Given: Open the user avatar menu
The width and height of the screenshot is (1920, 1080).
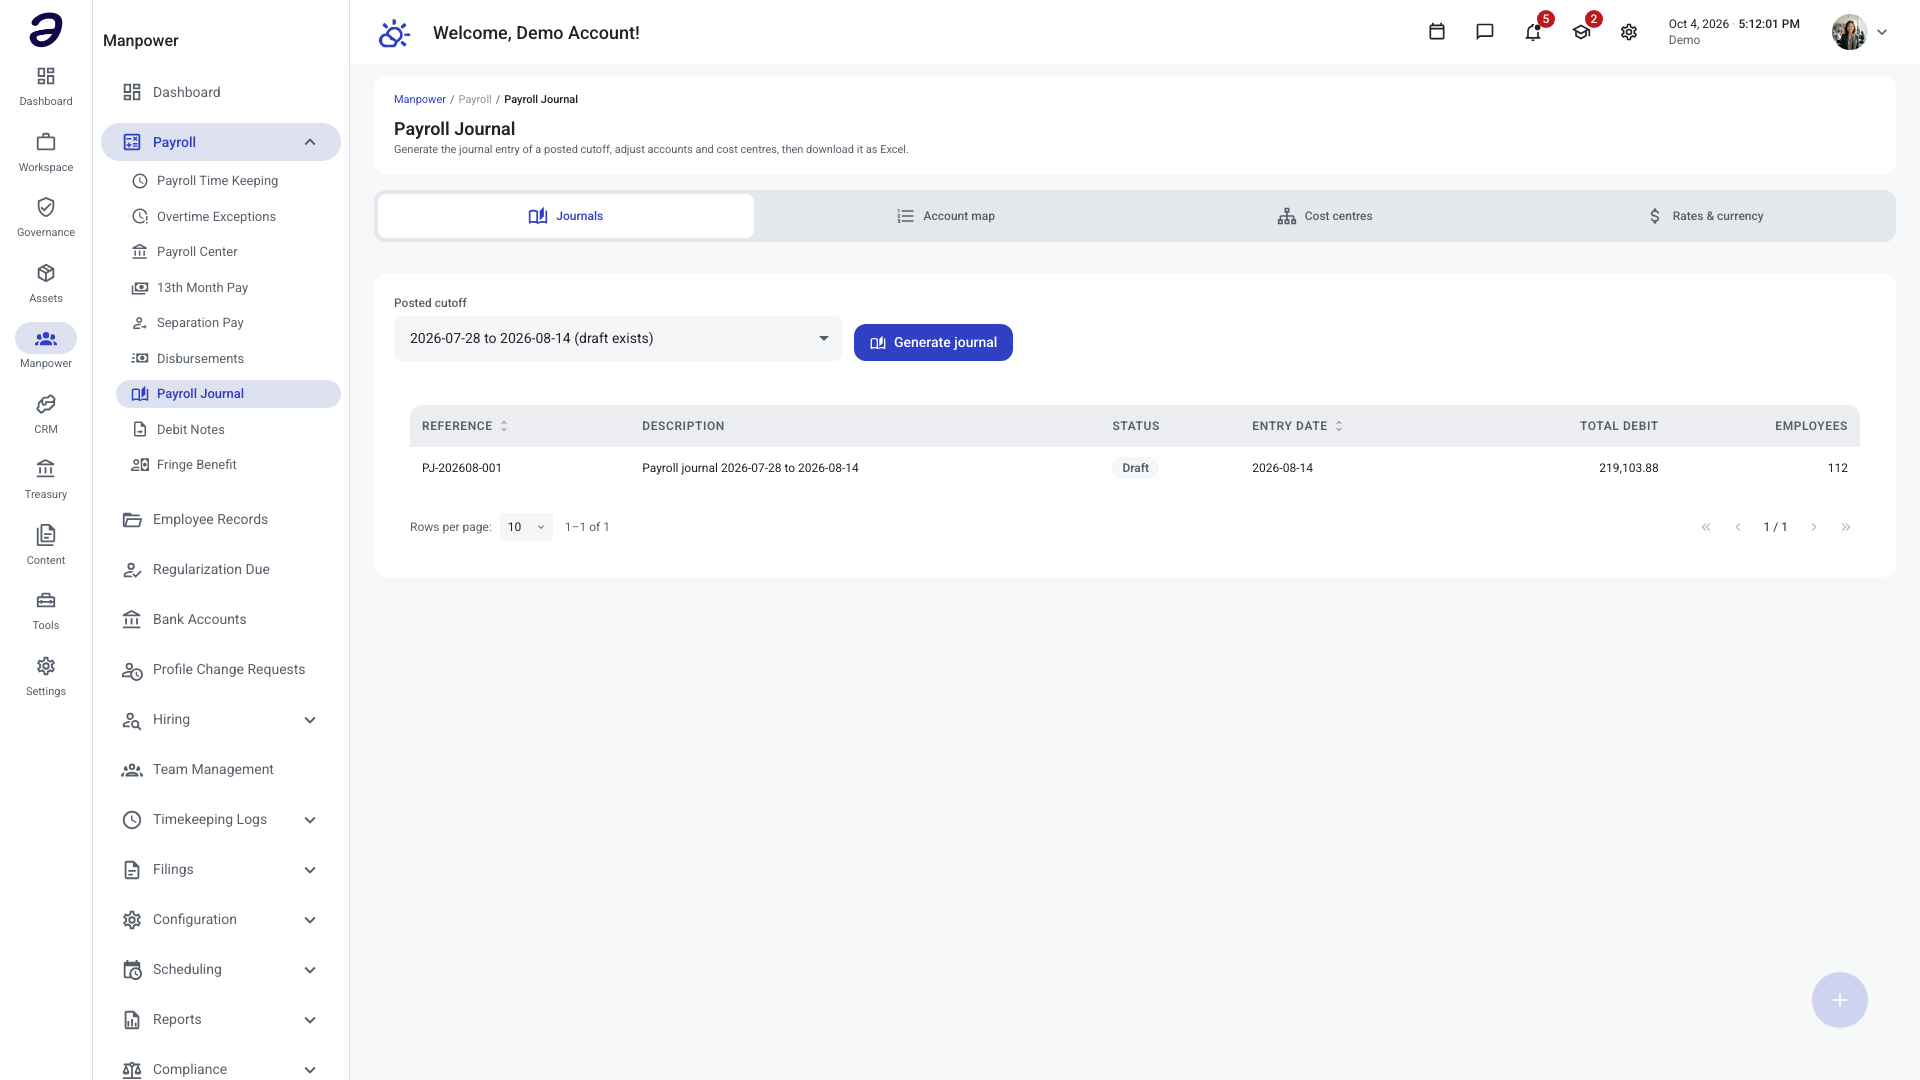Looking at the screenshot, I should tap(1859, 32).
